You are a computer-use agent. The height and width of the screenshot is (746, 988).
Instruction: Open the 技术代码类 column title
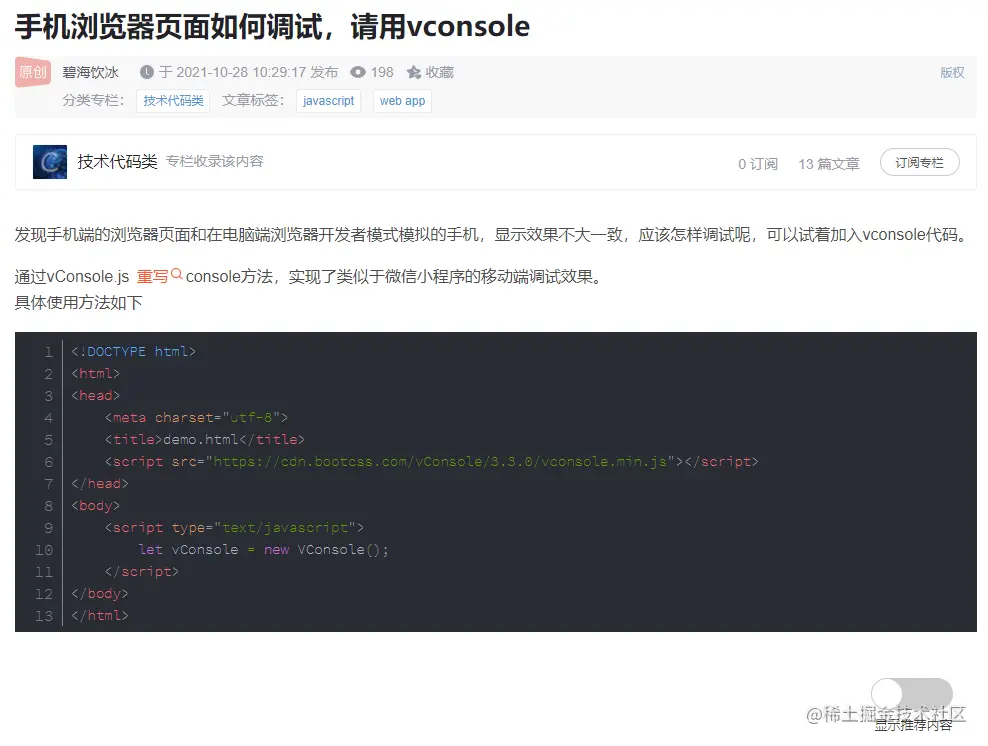(117, 162)
